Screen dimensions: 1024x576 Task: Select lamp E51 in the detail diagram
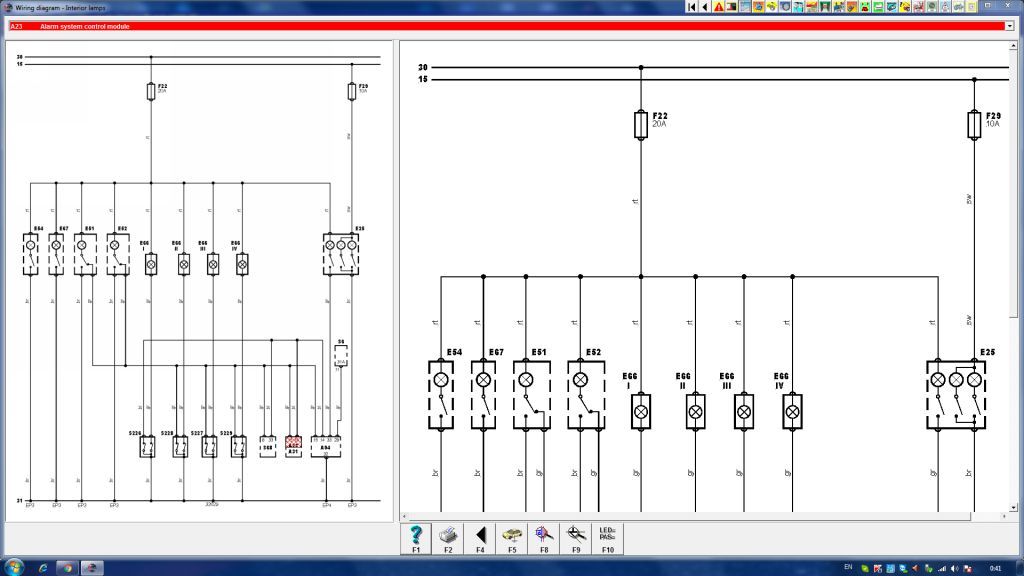532,394
